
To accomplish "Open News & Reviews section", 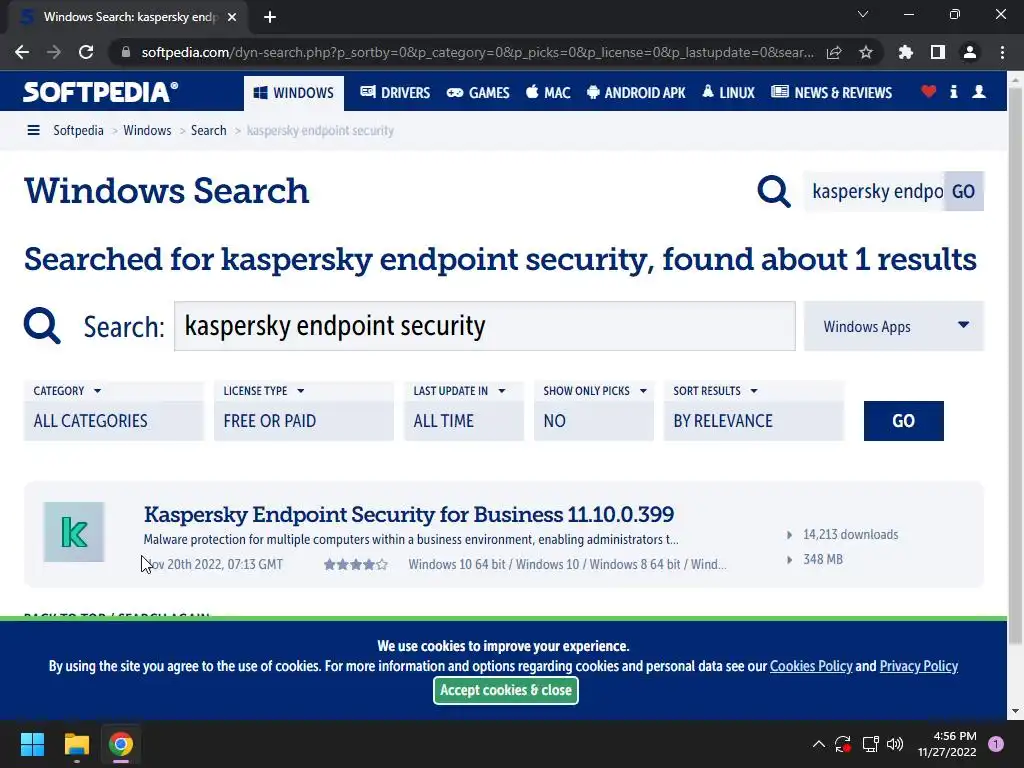I will tap(831, 93).
